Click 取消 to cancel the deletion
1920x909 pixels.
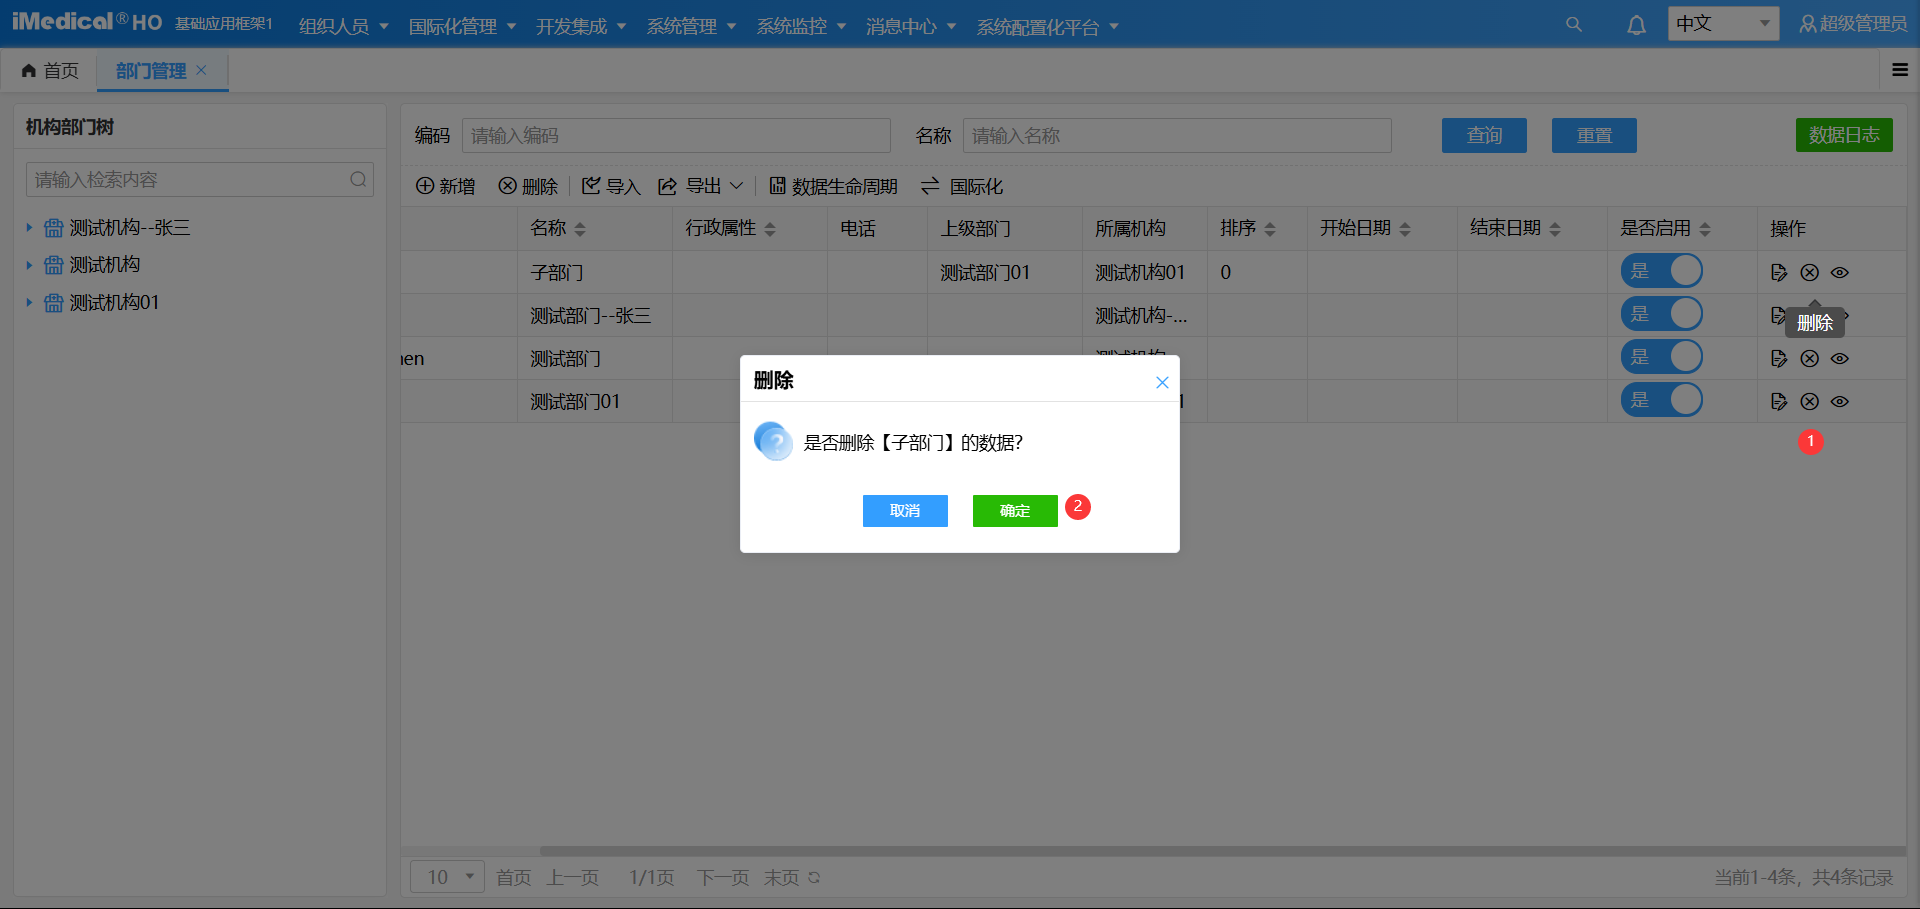click(905, 511)
